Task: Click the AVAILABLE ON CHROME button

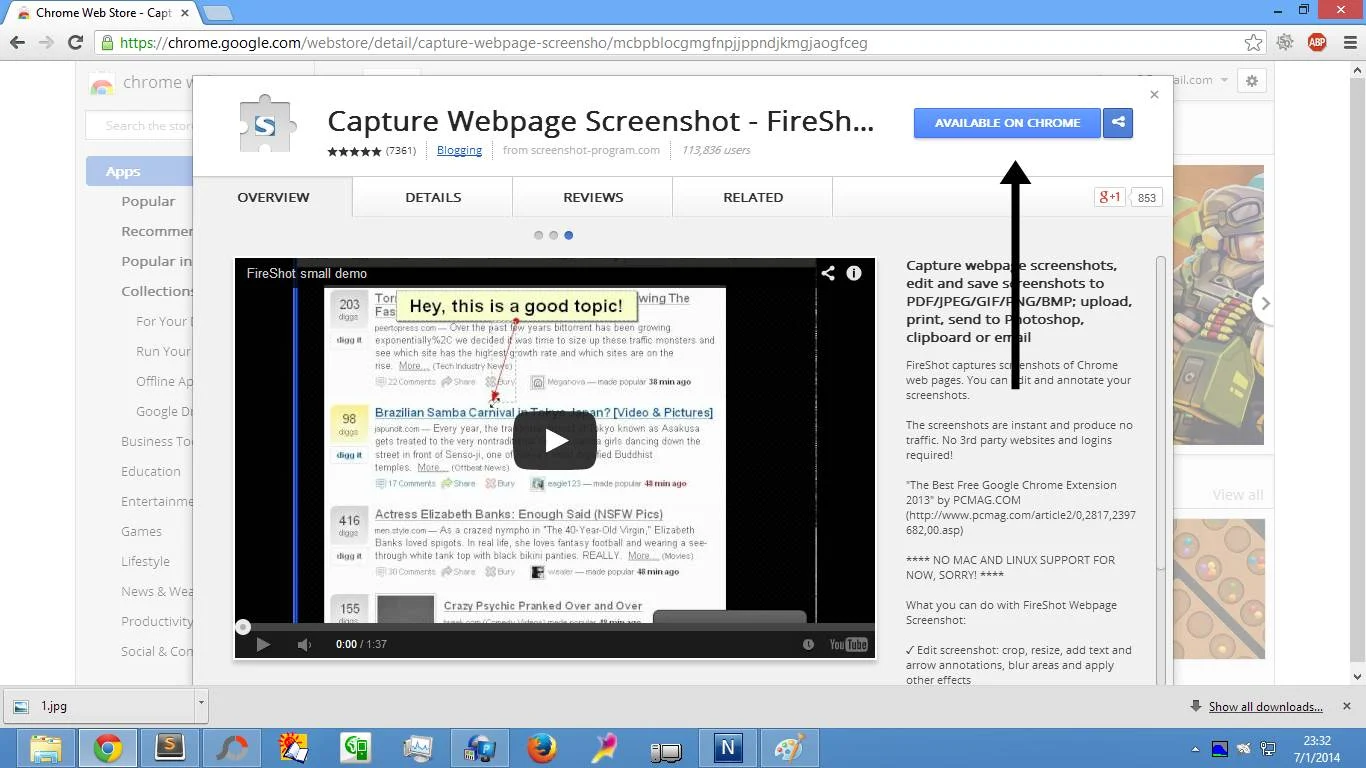Action: pyautogui.click(x=1007, y=123)
